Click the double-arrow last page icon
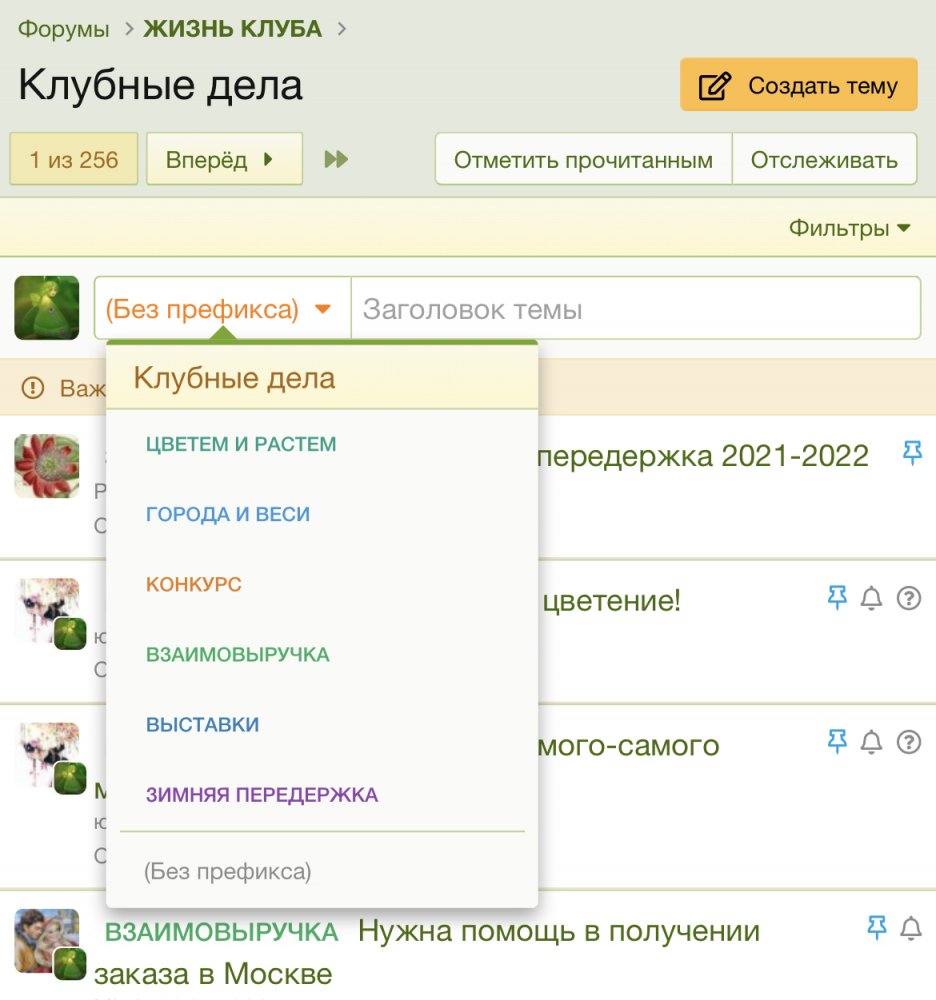The width and height of the screenshot is (936, 1000). (336, 160)
